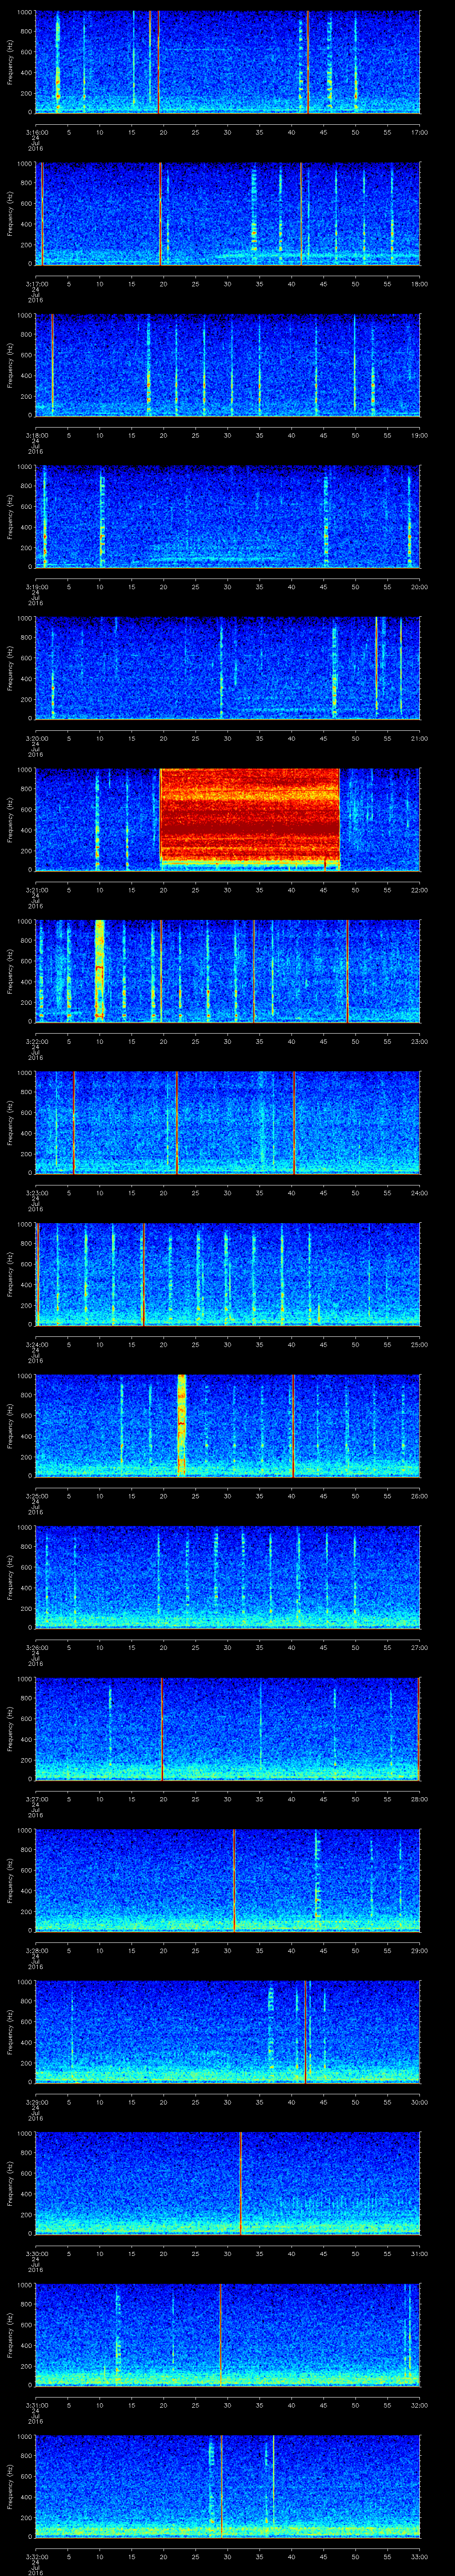Click the 3:19:00 start time label
The height and width of the screenshot is (2576, 455).
point(37,587)
